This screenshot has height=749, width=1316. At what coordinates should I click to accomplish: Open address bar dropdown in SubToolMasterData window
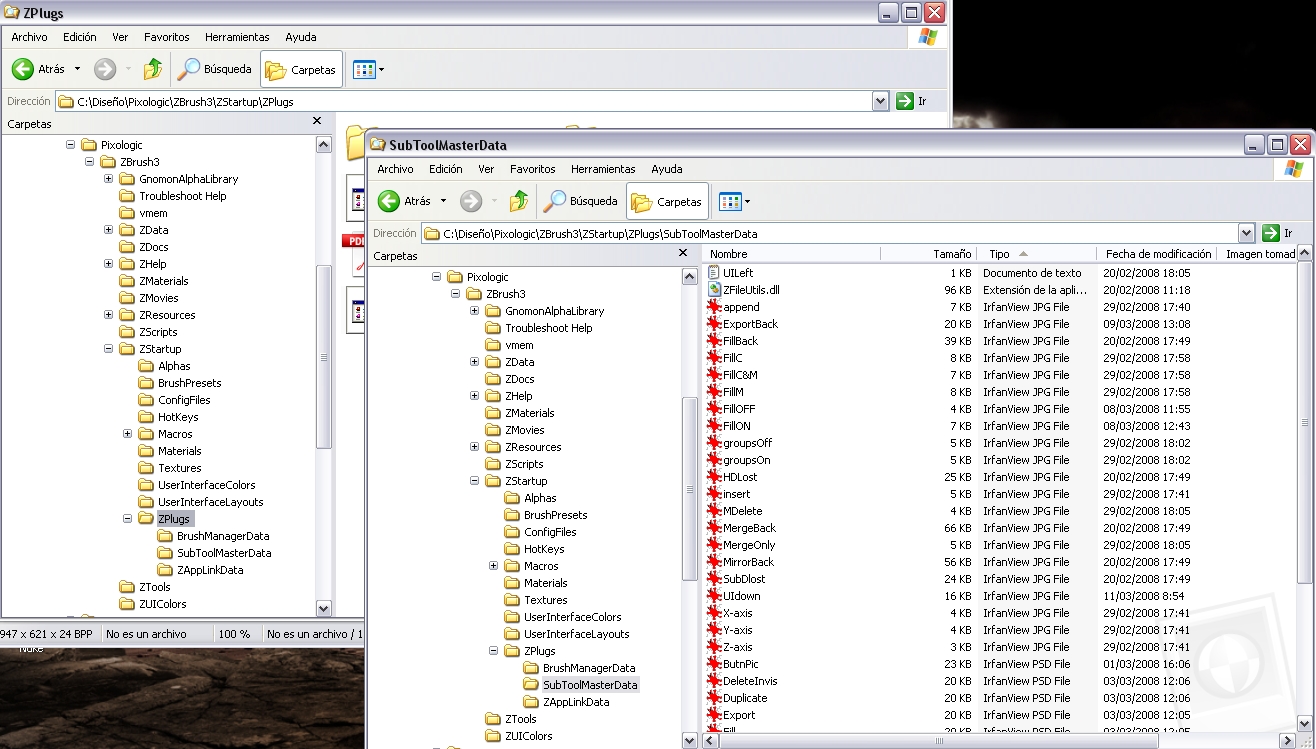pos(1246,233)
